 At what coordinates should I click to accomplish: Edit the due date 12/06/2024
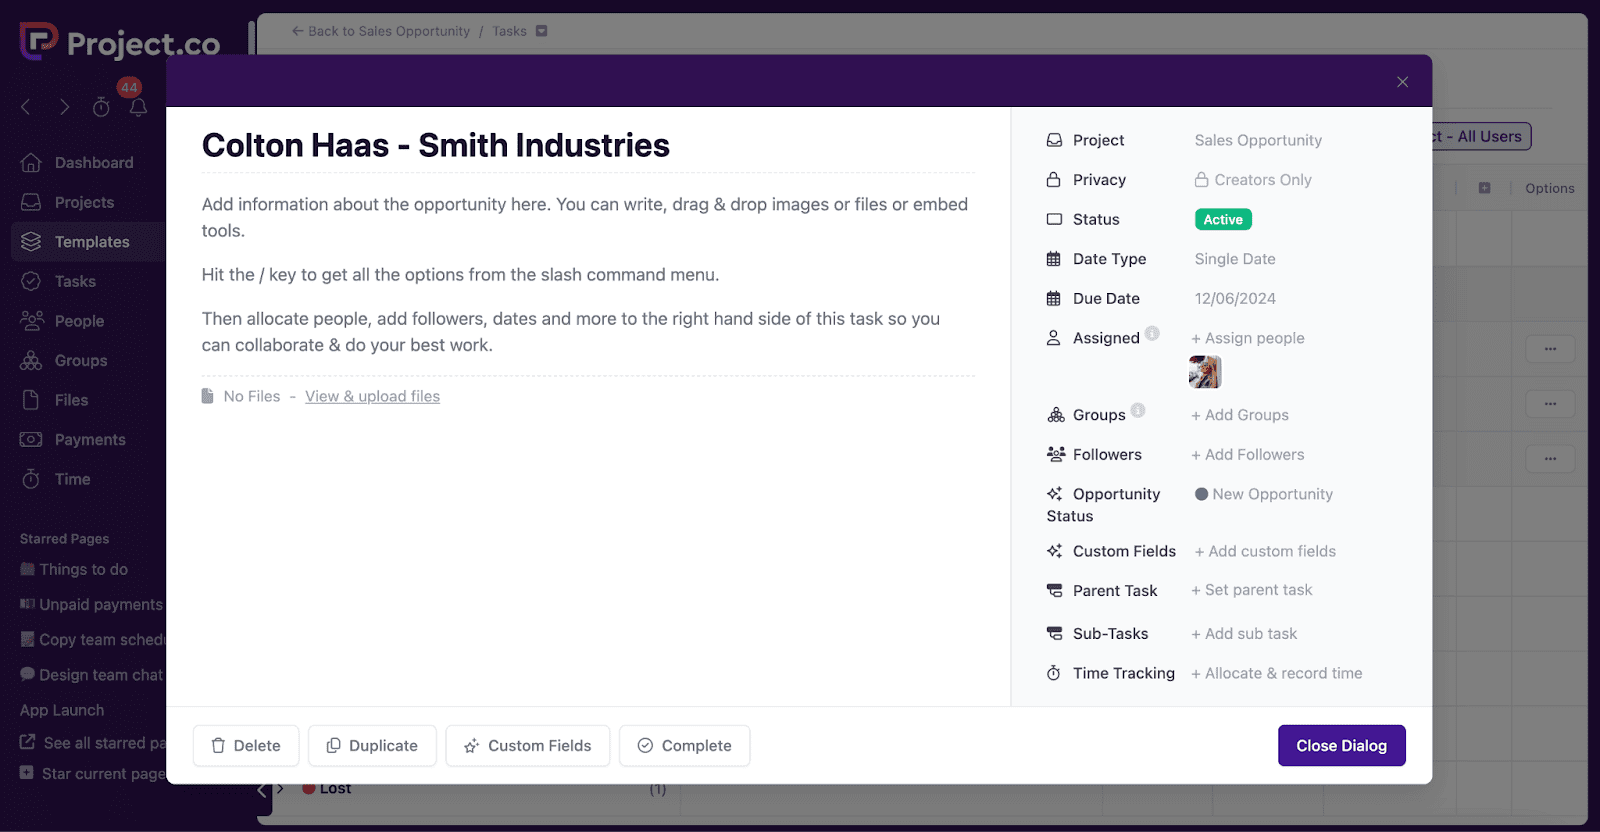1234,299
